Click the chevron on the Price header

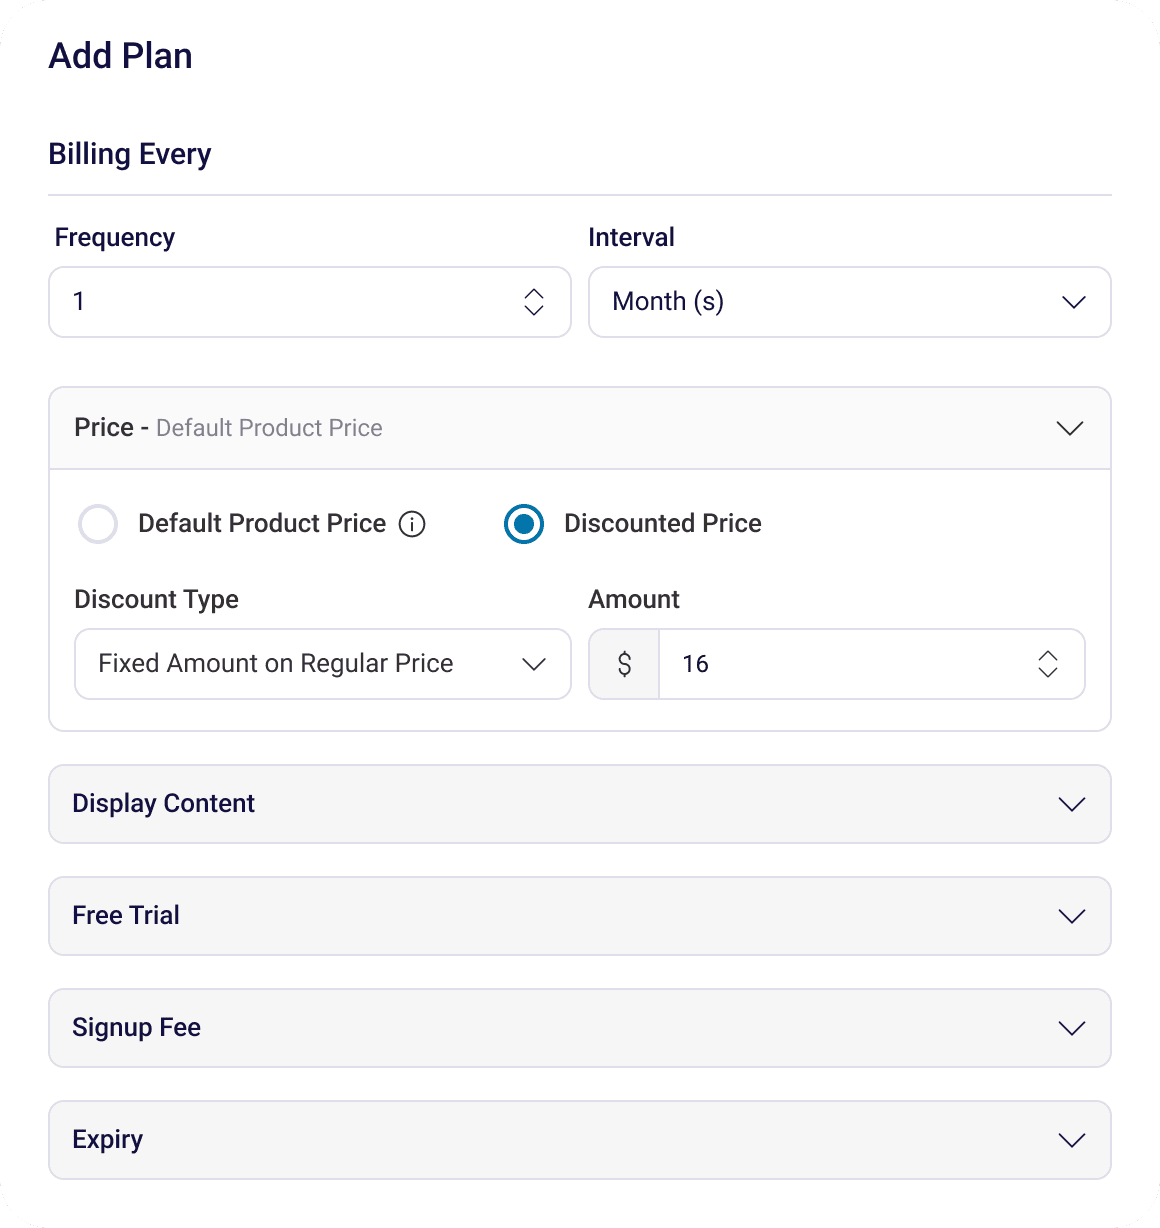[x=1069, y=428]
